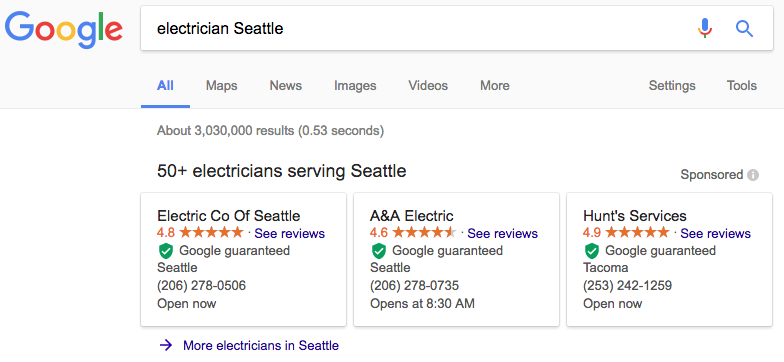The height and width of the screenshot is (362, 784).
Task: Click the arrow next to More electricians
Action: (x=166, y=345)
